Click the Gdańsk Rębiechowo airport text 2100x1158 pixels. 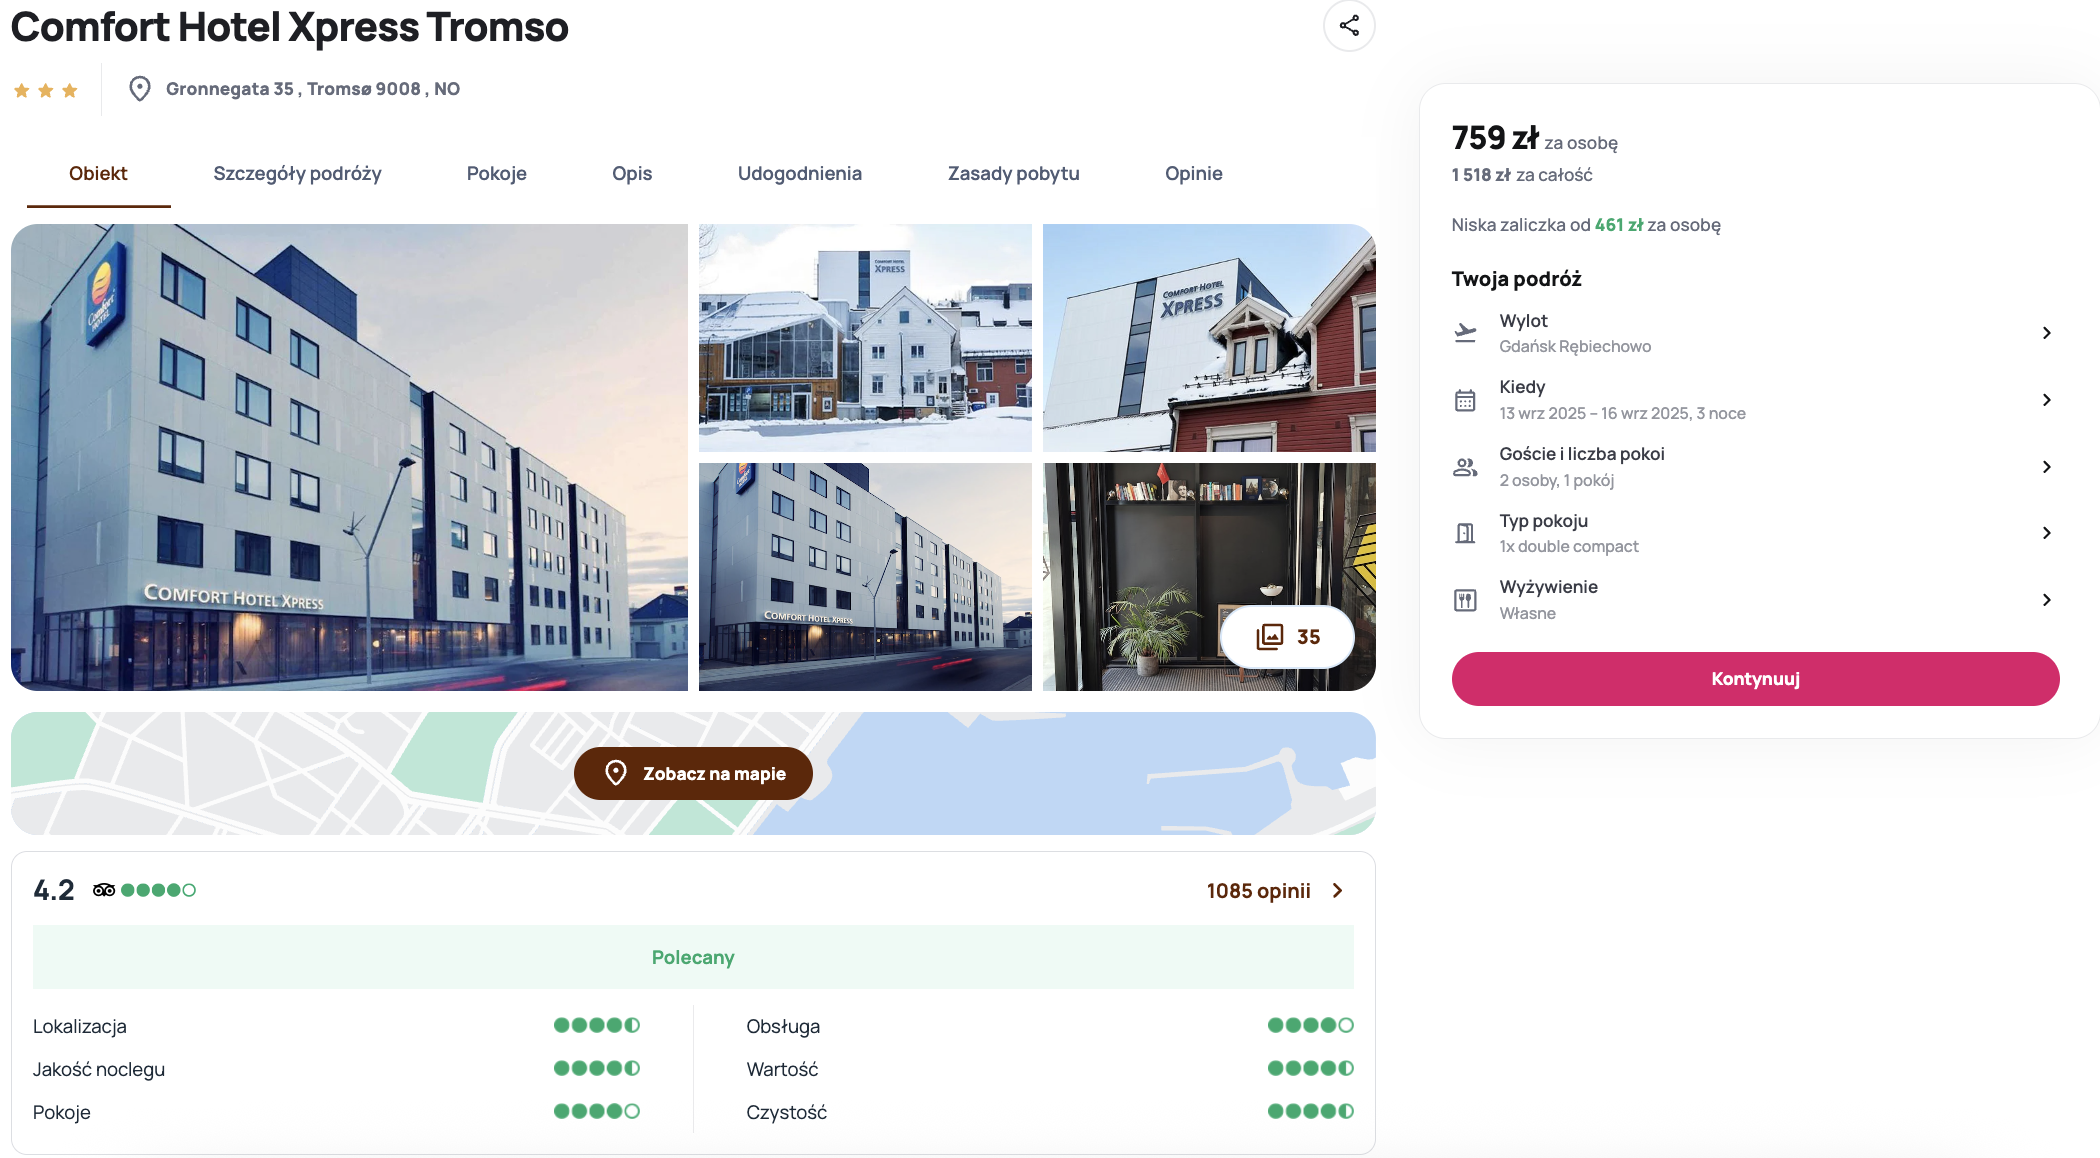[1575, 347]
